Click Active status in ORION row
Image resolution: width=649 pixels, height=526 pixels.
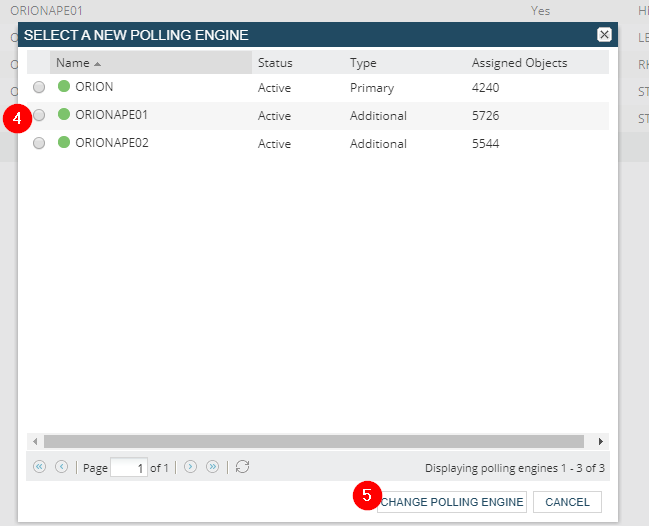click(274, 88)
